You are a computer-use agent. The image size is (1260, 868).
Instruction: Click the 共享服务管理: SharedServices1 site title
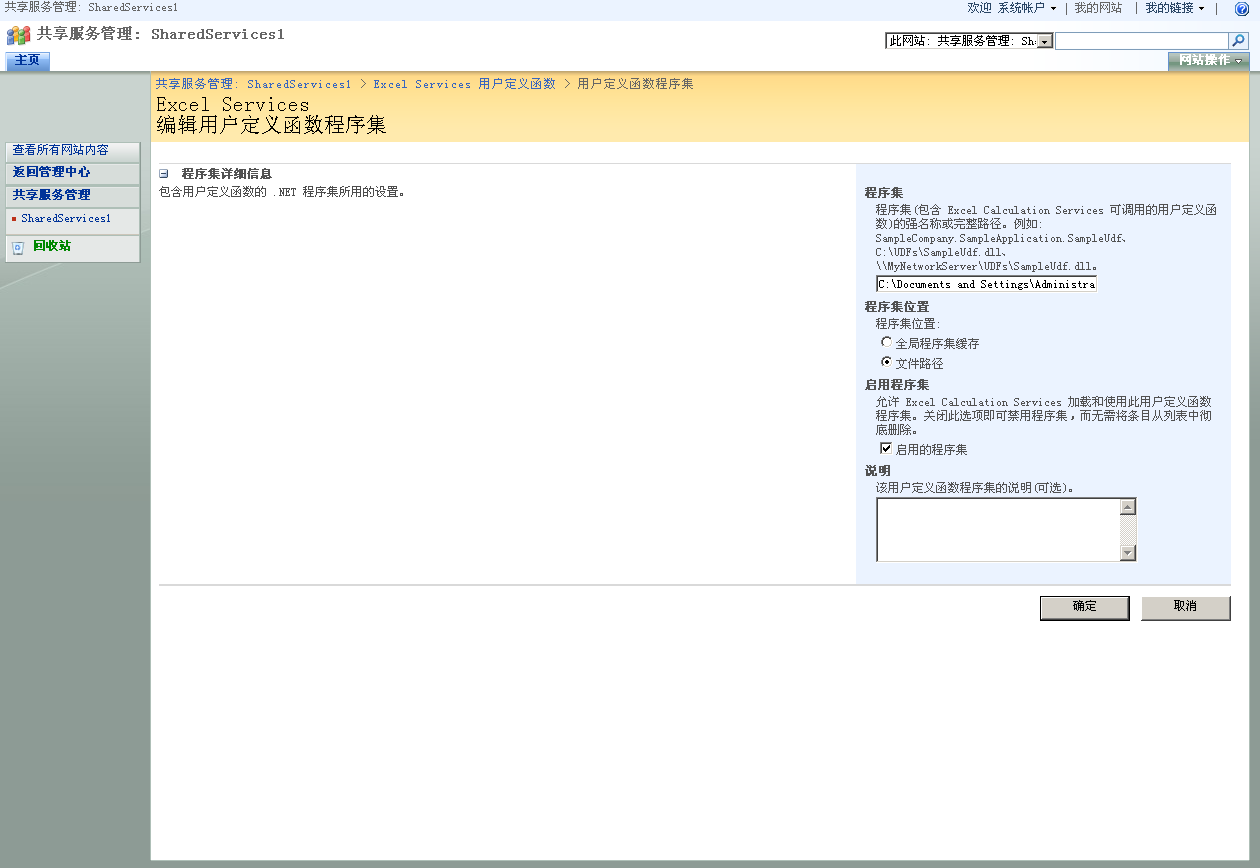tap(161, 34)
